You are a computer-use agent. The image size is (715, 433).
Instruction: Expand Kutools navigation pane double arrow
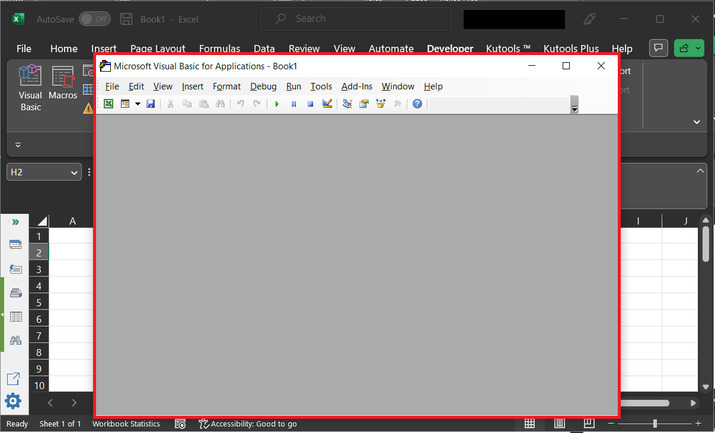click(16, 222)
